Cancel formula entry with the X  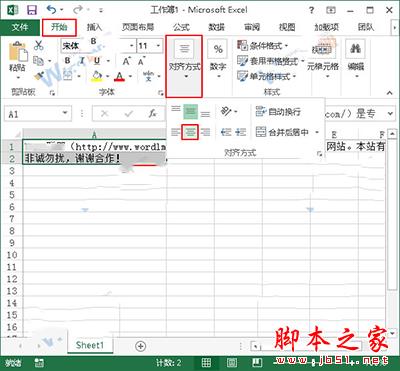(x=104, y=114)
